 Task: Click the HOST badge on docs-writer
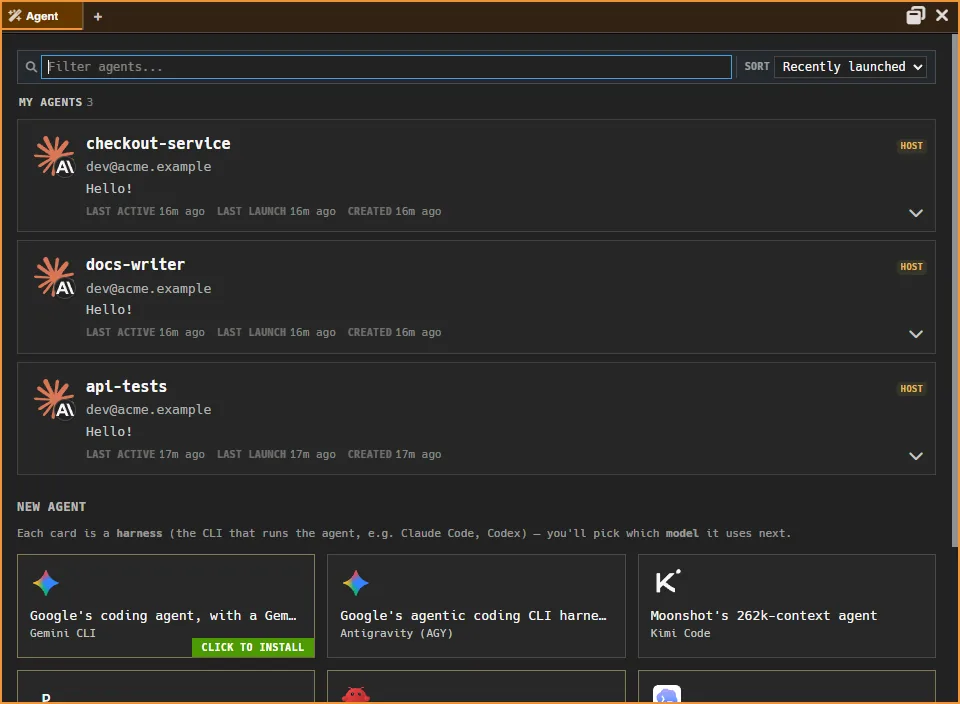pos(911,267)
